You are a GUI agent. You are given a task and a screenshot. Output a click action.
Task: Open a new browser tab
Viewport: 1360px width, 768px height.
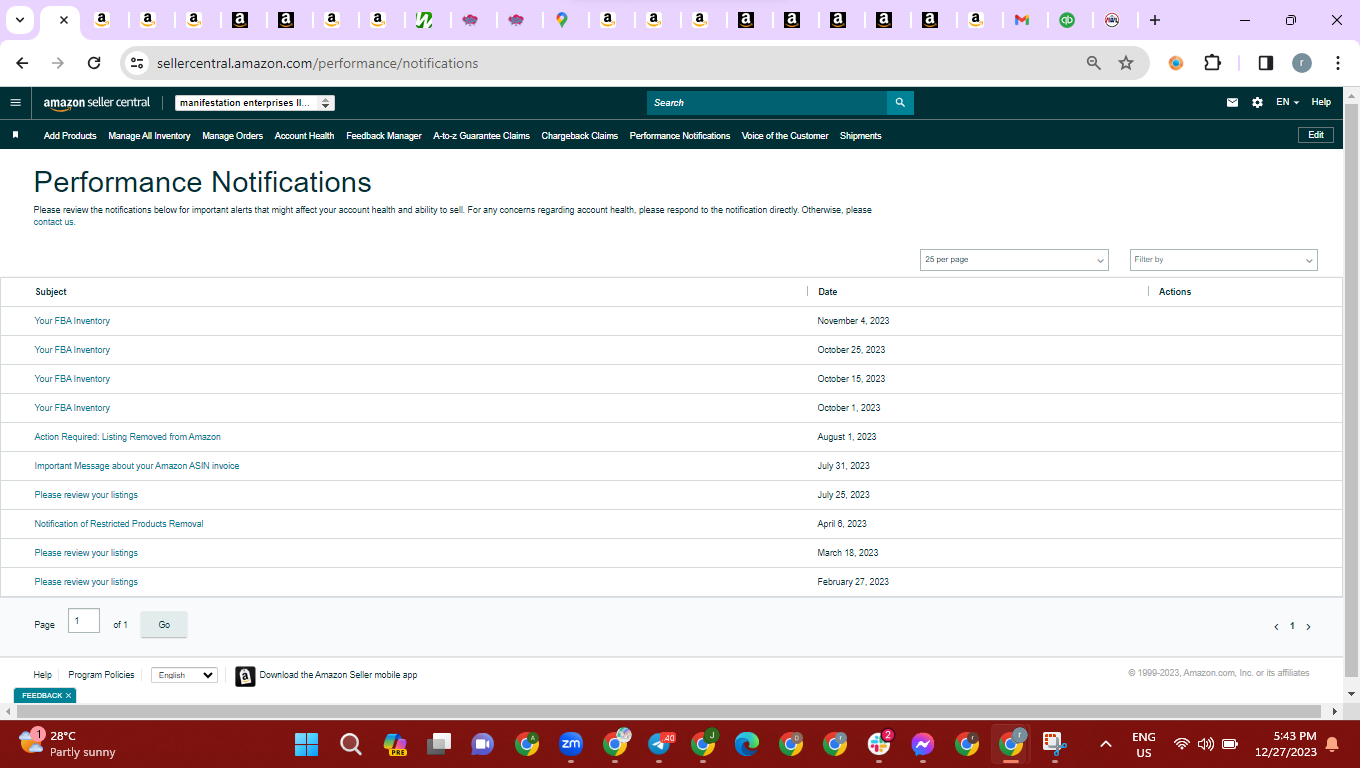coord(1155,20)
